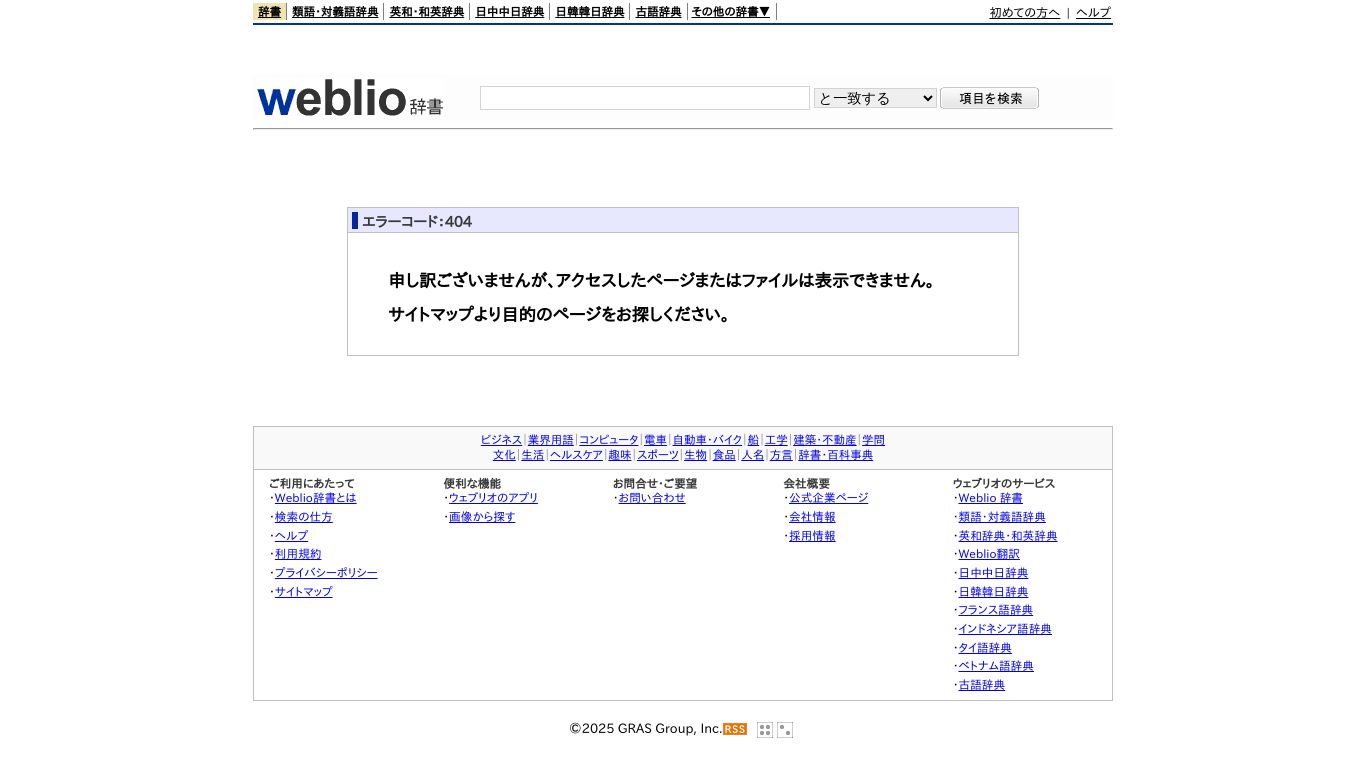1366x768 pixels.
Task: Click the four-dot square icon in footer
Action: [x=765, y=730]
